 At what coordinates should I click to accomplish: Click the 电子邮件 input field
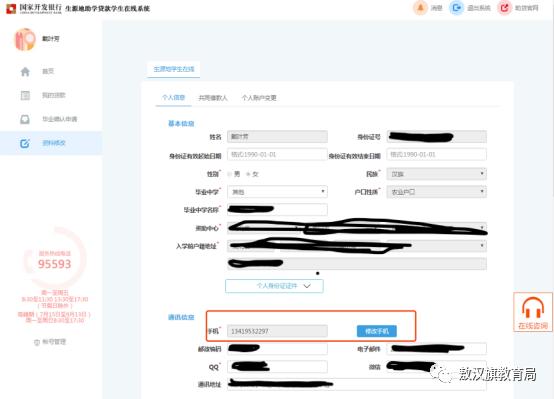pos(436,349)
